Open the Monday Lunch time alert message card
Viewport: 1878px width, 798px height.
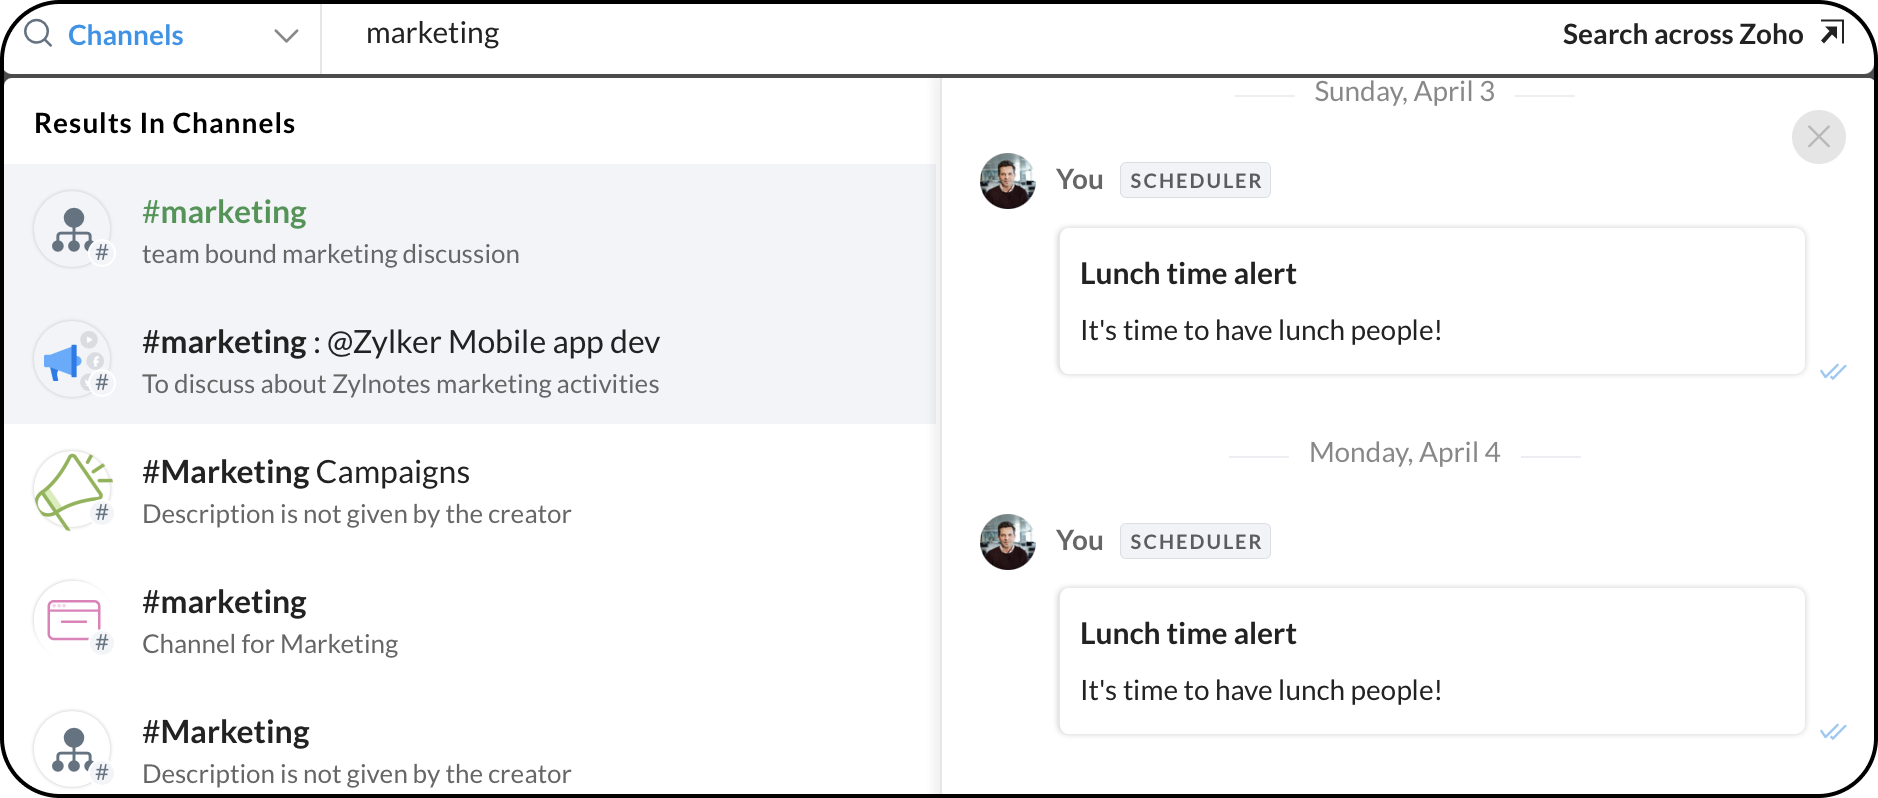(x=1431, y=661)
